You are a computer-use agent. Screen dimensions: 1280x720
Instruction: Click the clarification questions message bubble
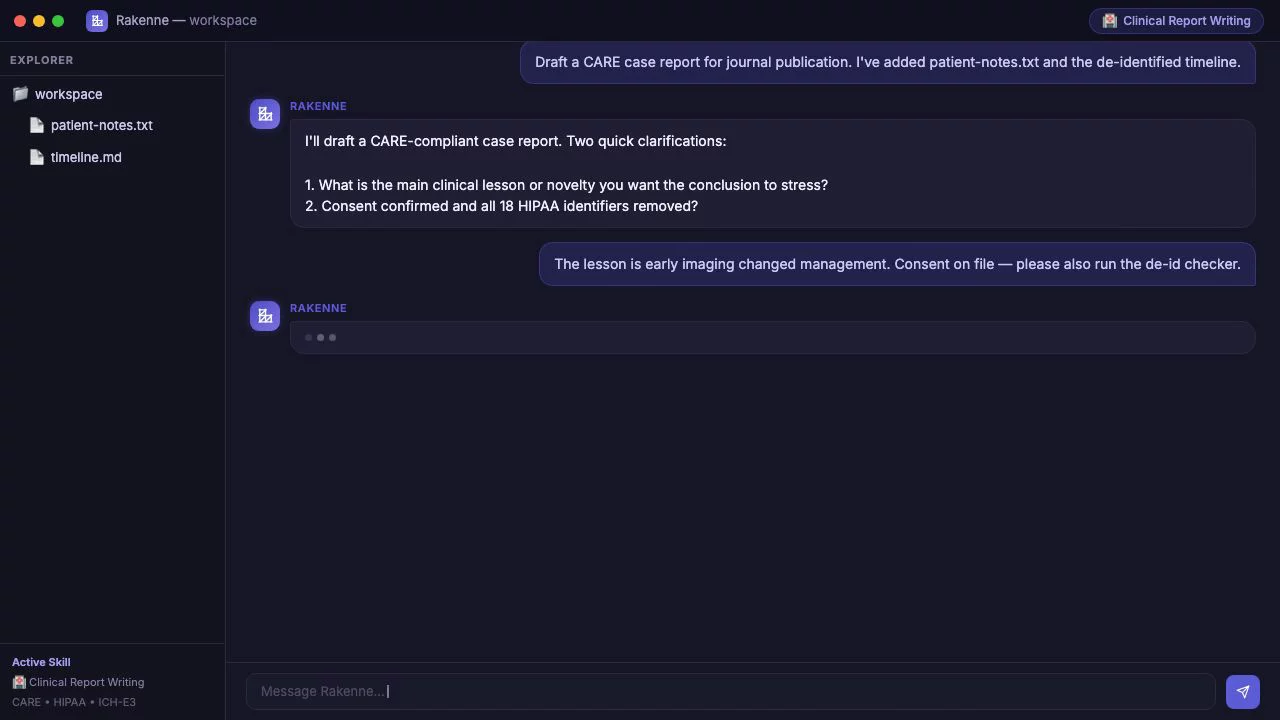pos(772,173)
